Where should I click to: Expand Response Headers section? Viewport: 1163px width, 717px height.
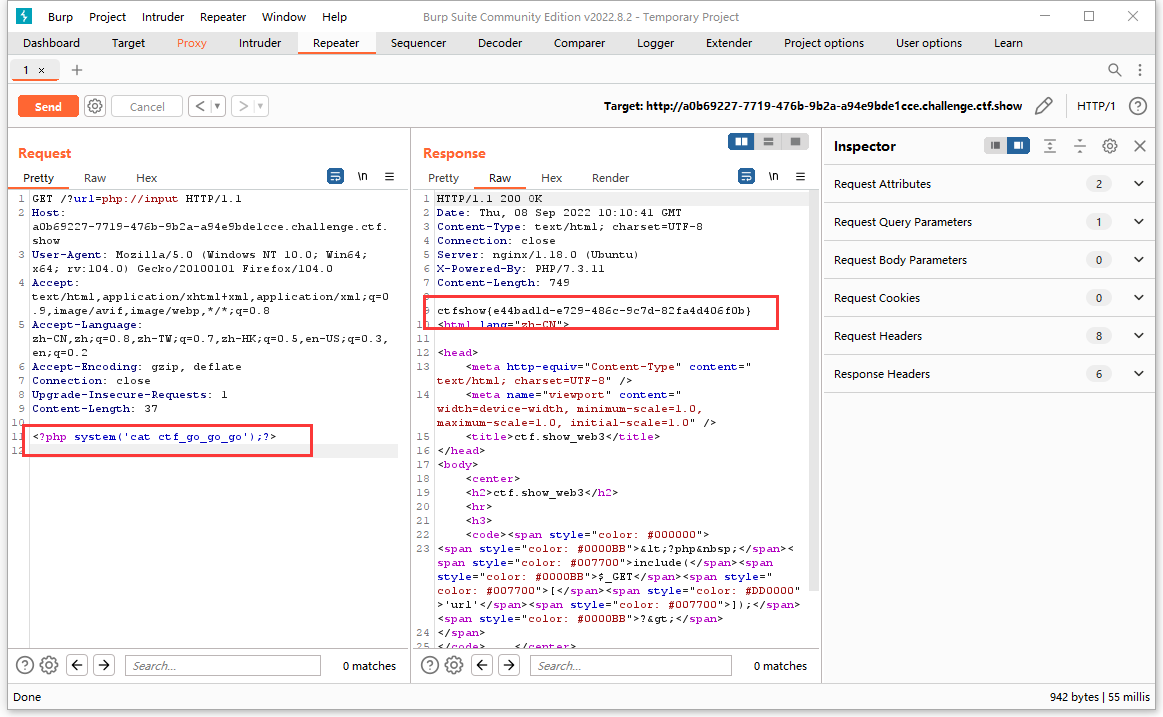[1139, 374]
